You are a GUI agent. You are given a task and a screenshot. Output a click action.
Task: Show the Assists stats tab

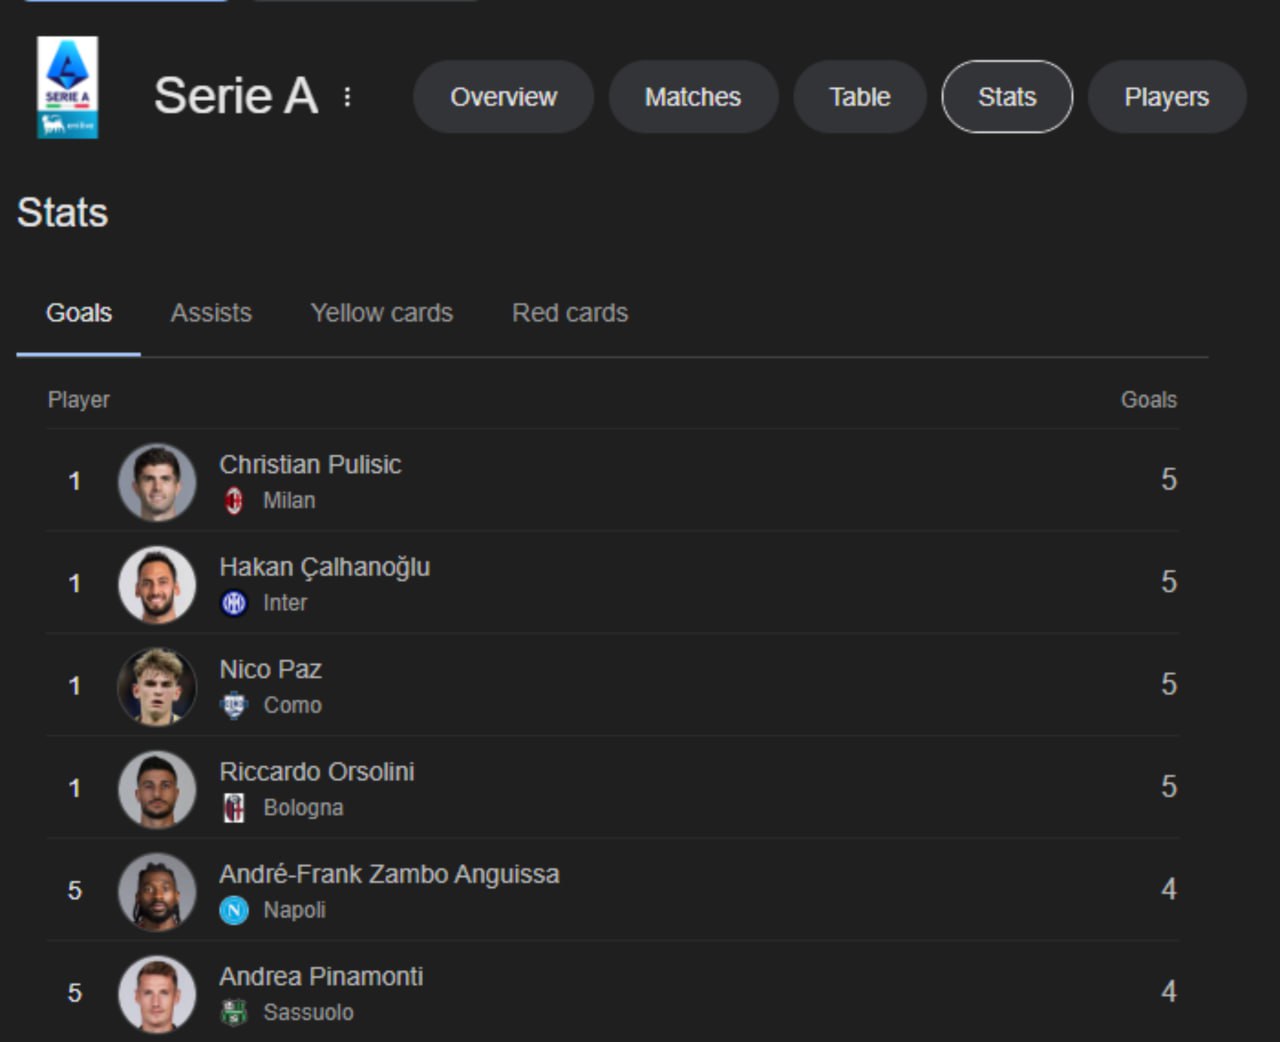click(x=211, y=313)
